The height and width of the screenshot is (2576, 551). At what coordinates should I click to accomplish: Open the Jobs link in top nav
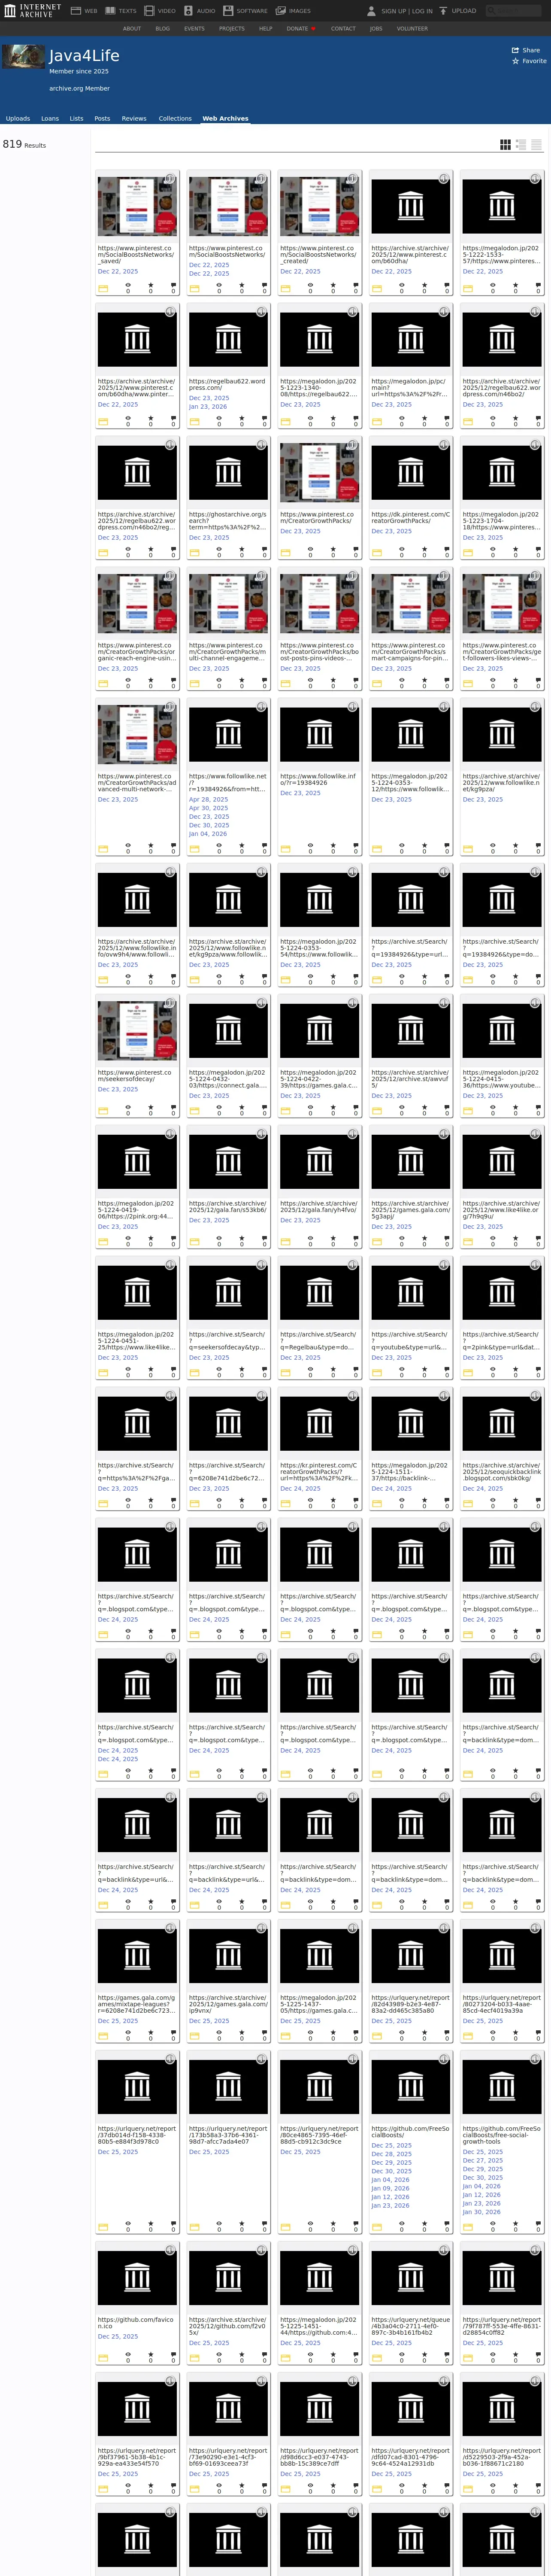point(376,29)
